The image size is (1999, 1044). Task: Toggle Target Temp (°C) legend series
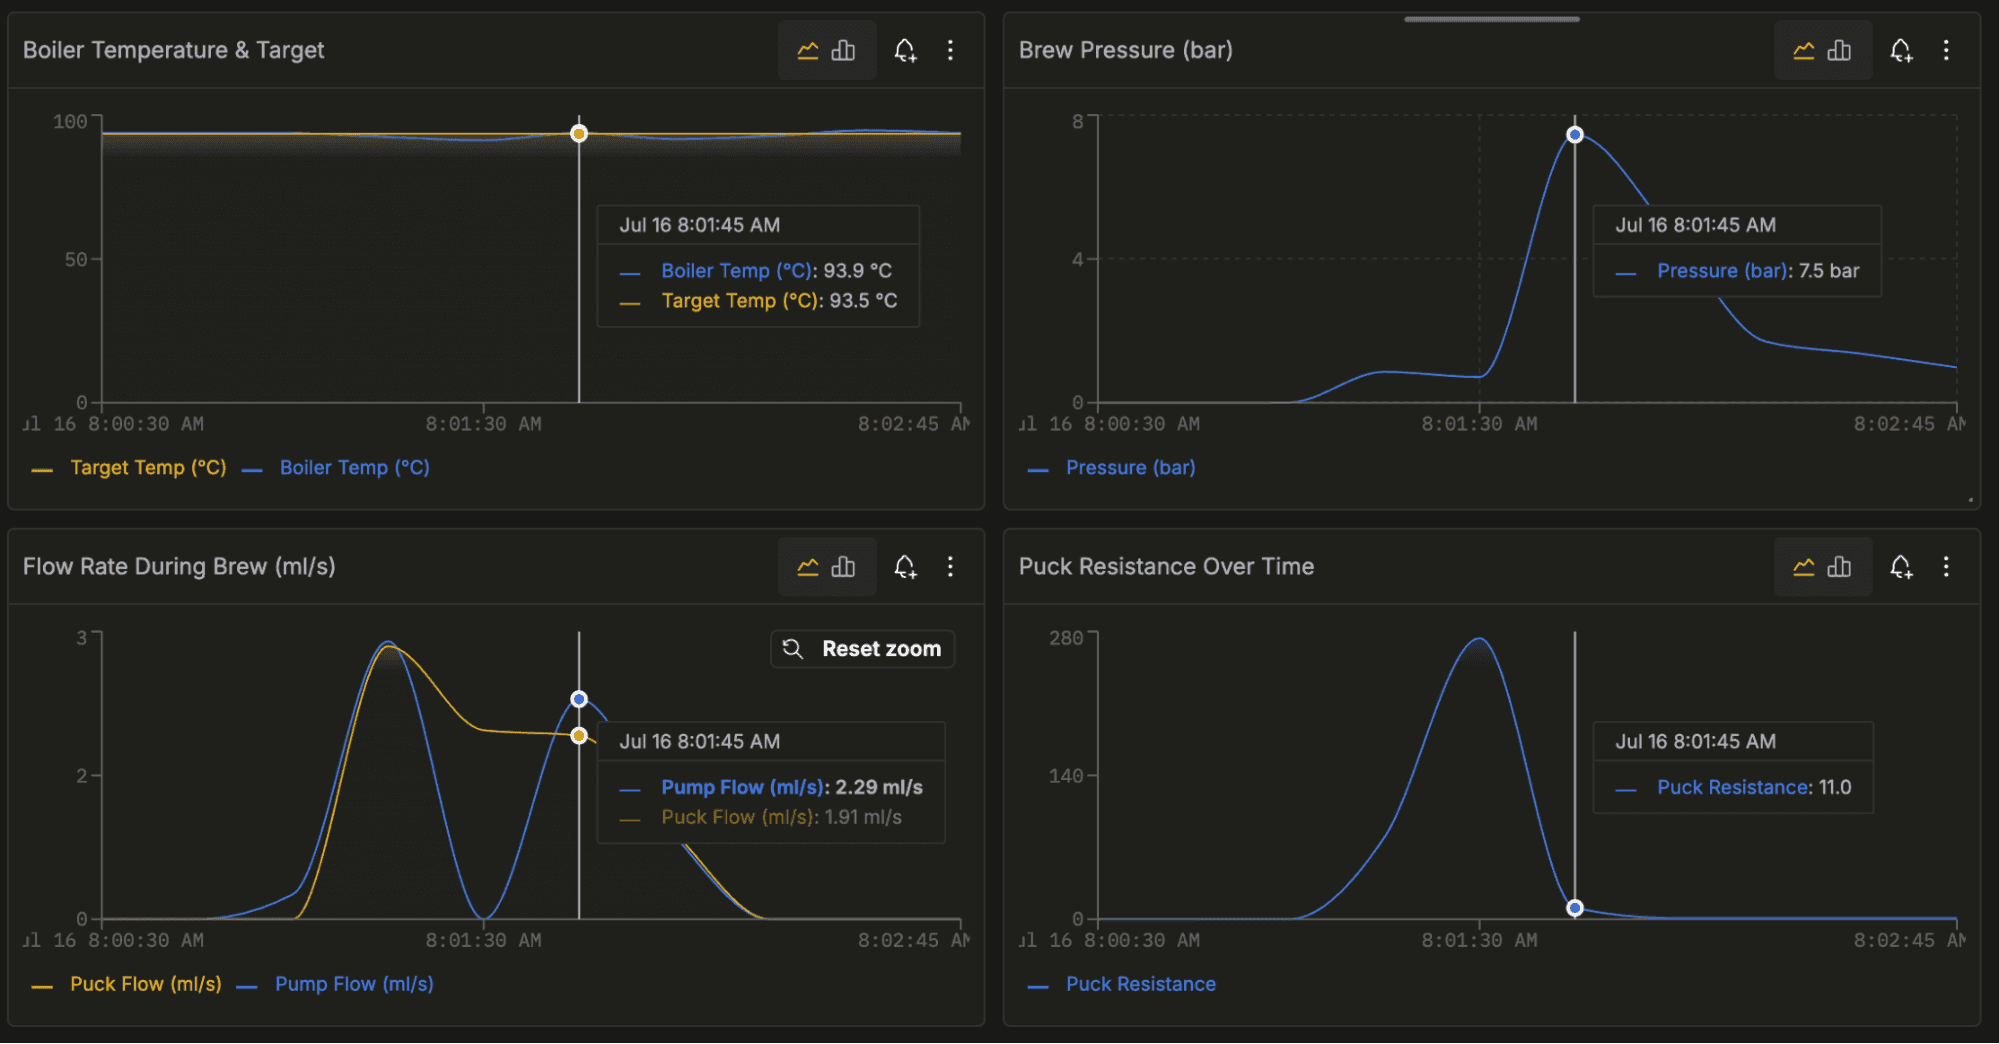[129, 468]
